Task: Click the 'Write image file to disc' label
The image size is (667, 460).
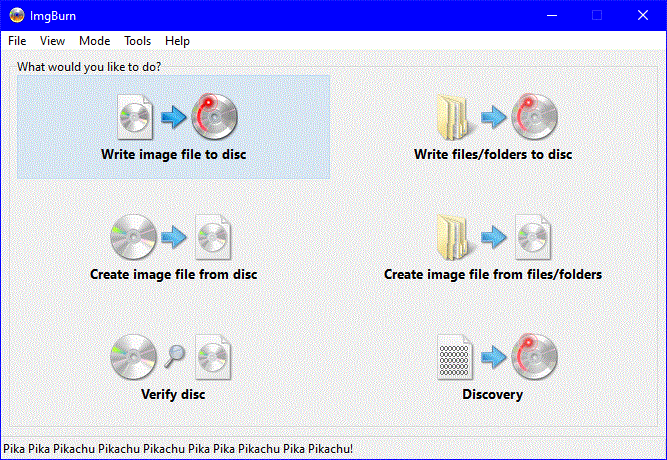Action: click(x=174, y=154)
